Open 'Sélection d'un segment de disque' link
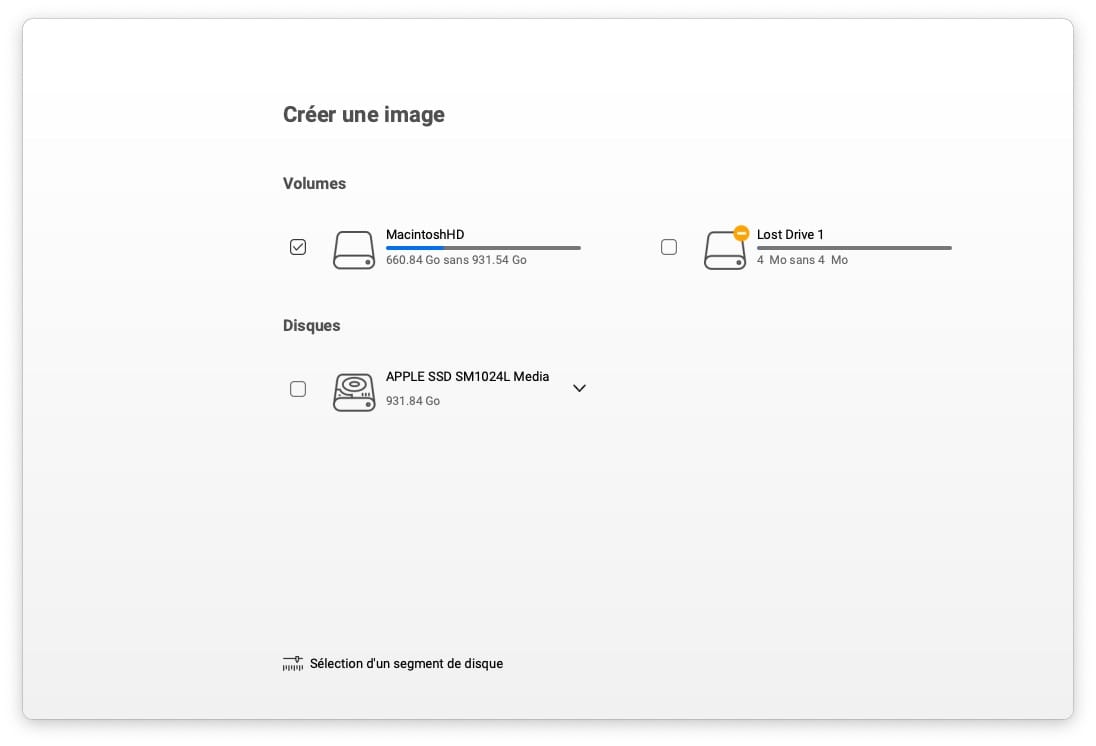This screenshot has height=746, width=1096. click(406, 664)
